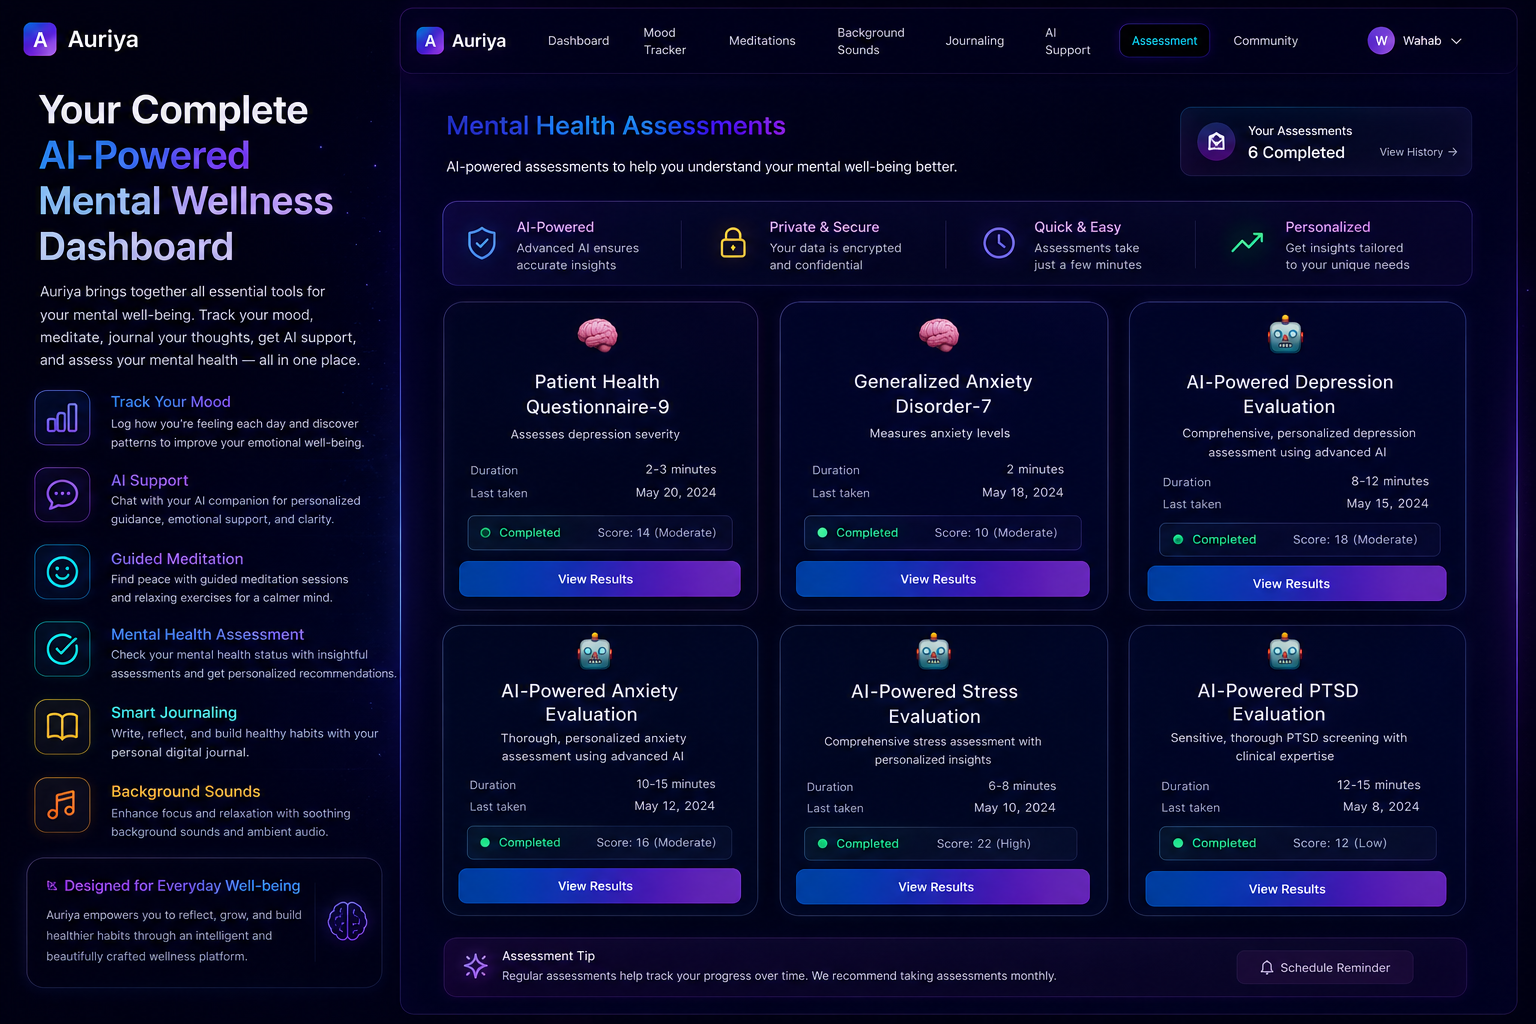Click the Generalized Anxiety Disorder-7 brain thumbnail
Viewport: 1536px width, 1024px height.
(x=939, y=335)
